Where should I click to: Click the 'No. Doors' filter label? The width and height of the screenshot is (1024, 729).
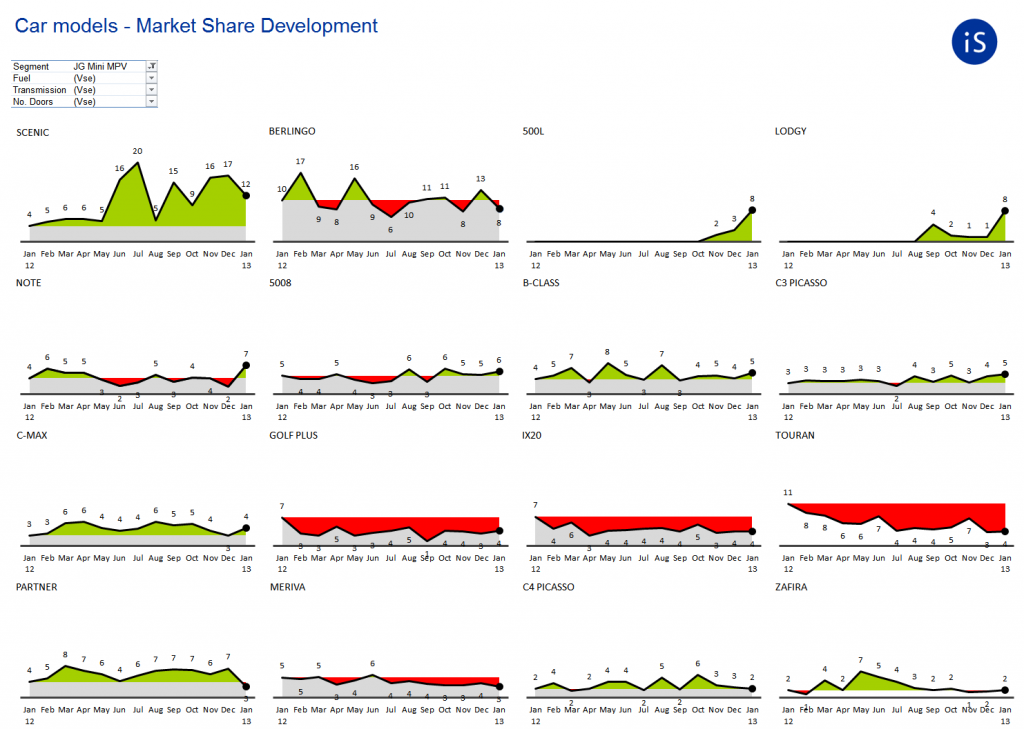(32, 102)
